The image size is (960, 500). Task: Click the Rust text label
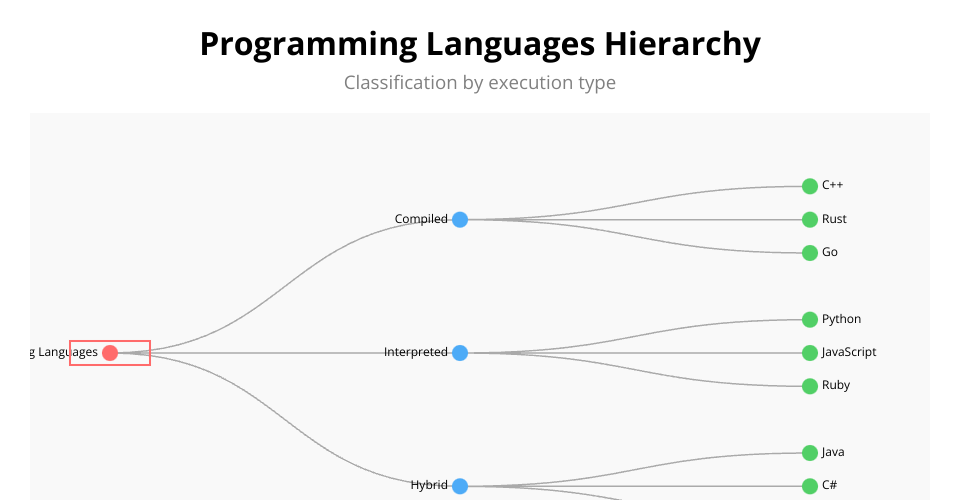click(834, 219)
